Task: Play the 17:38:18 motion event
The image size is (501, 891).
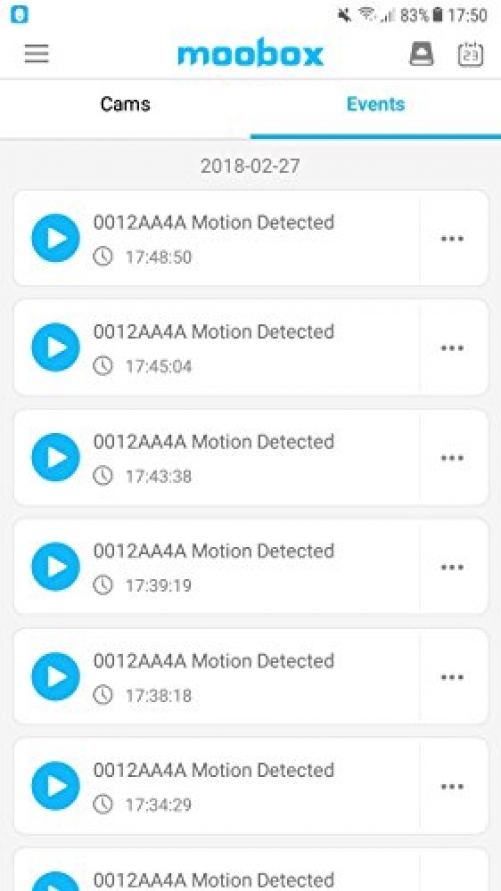Action: (56, 677)
